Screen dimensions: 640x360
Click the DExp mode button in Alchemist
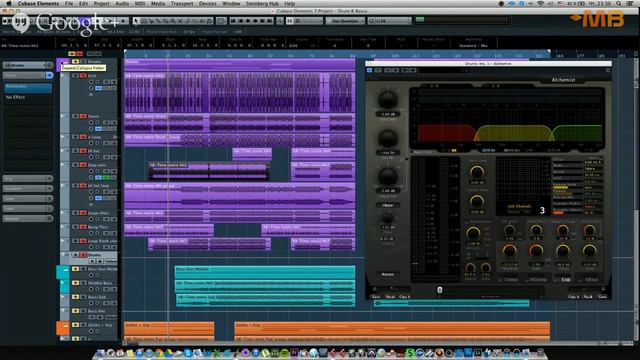click(591, 280)
